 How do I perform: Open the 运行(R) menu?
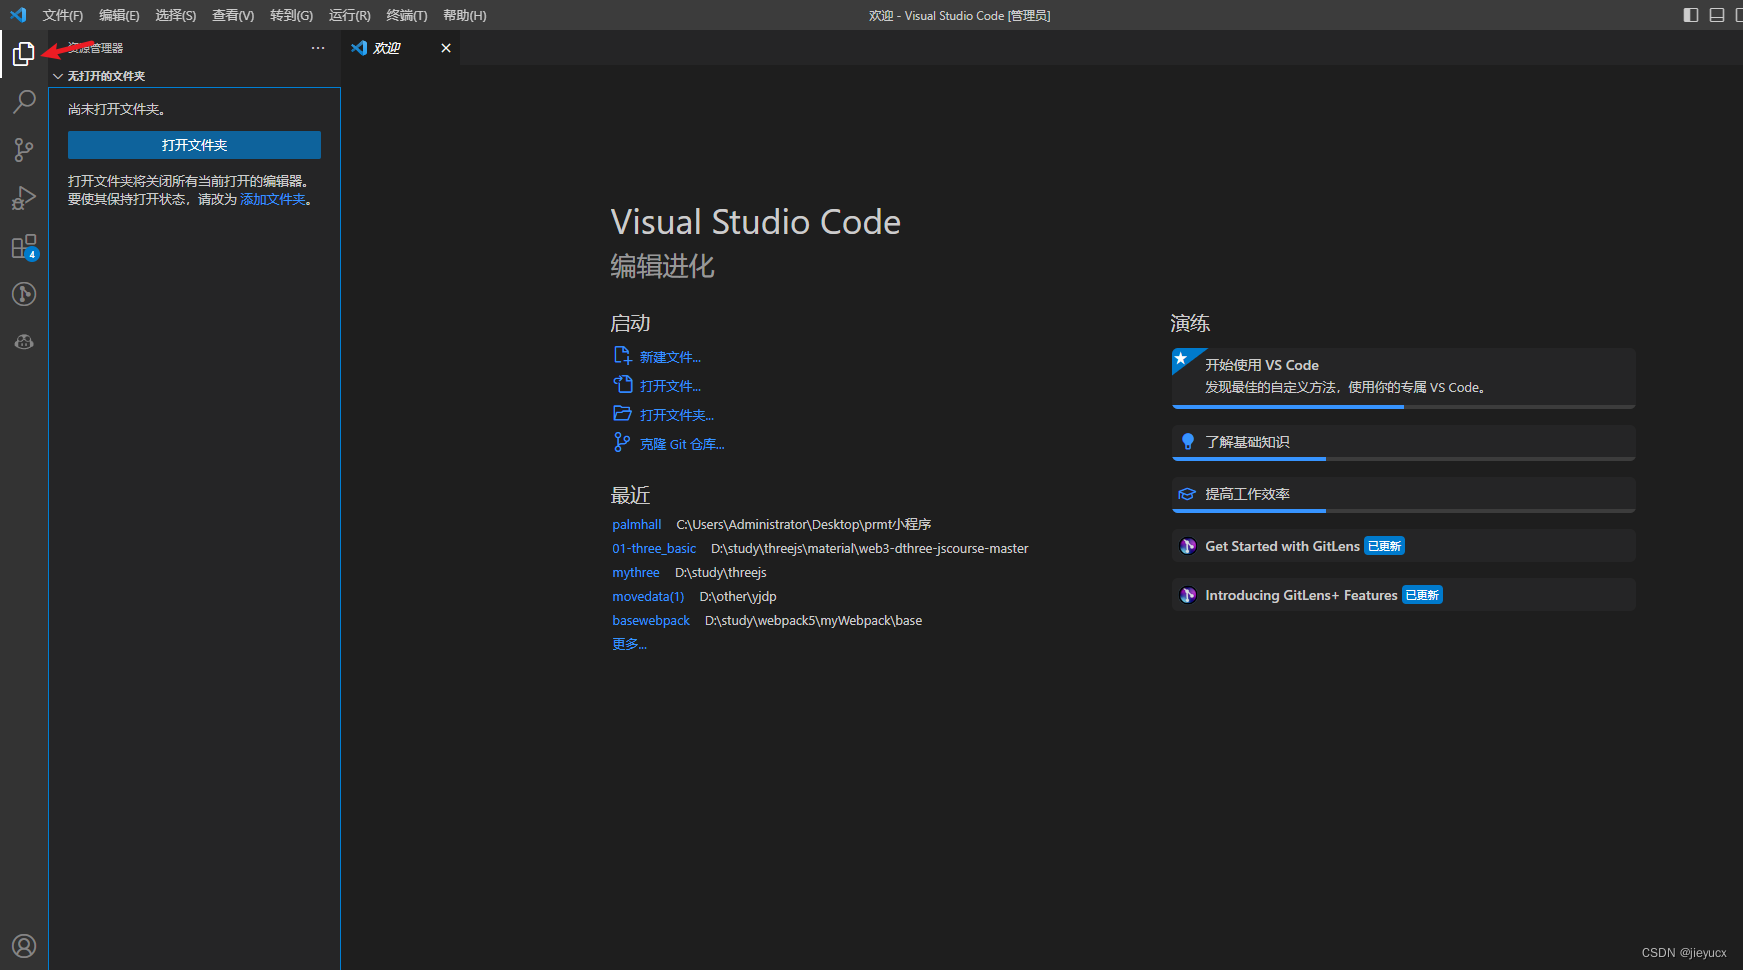coord(350,15)
